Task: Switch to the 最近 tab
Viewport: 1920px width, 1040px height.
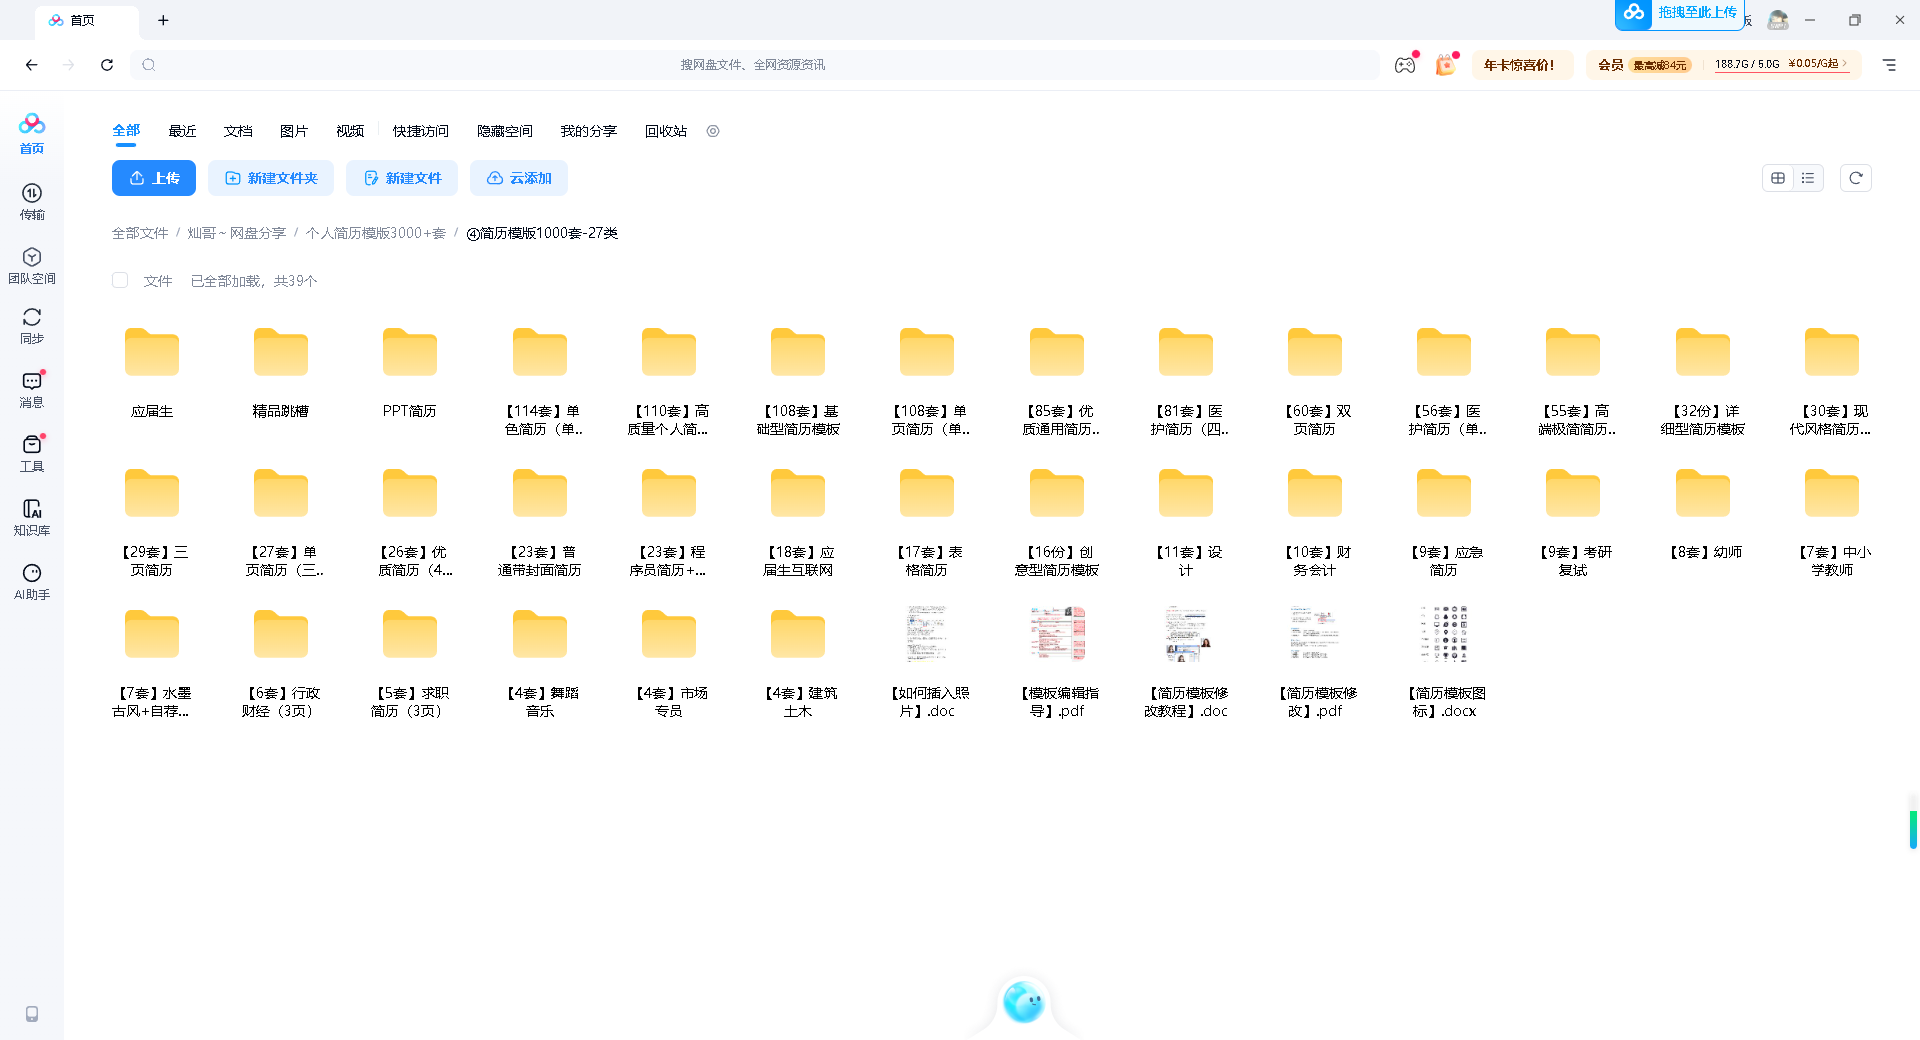Action: pyautogui.click(x=182, y=131)
